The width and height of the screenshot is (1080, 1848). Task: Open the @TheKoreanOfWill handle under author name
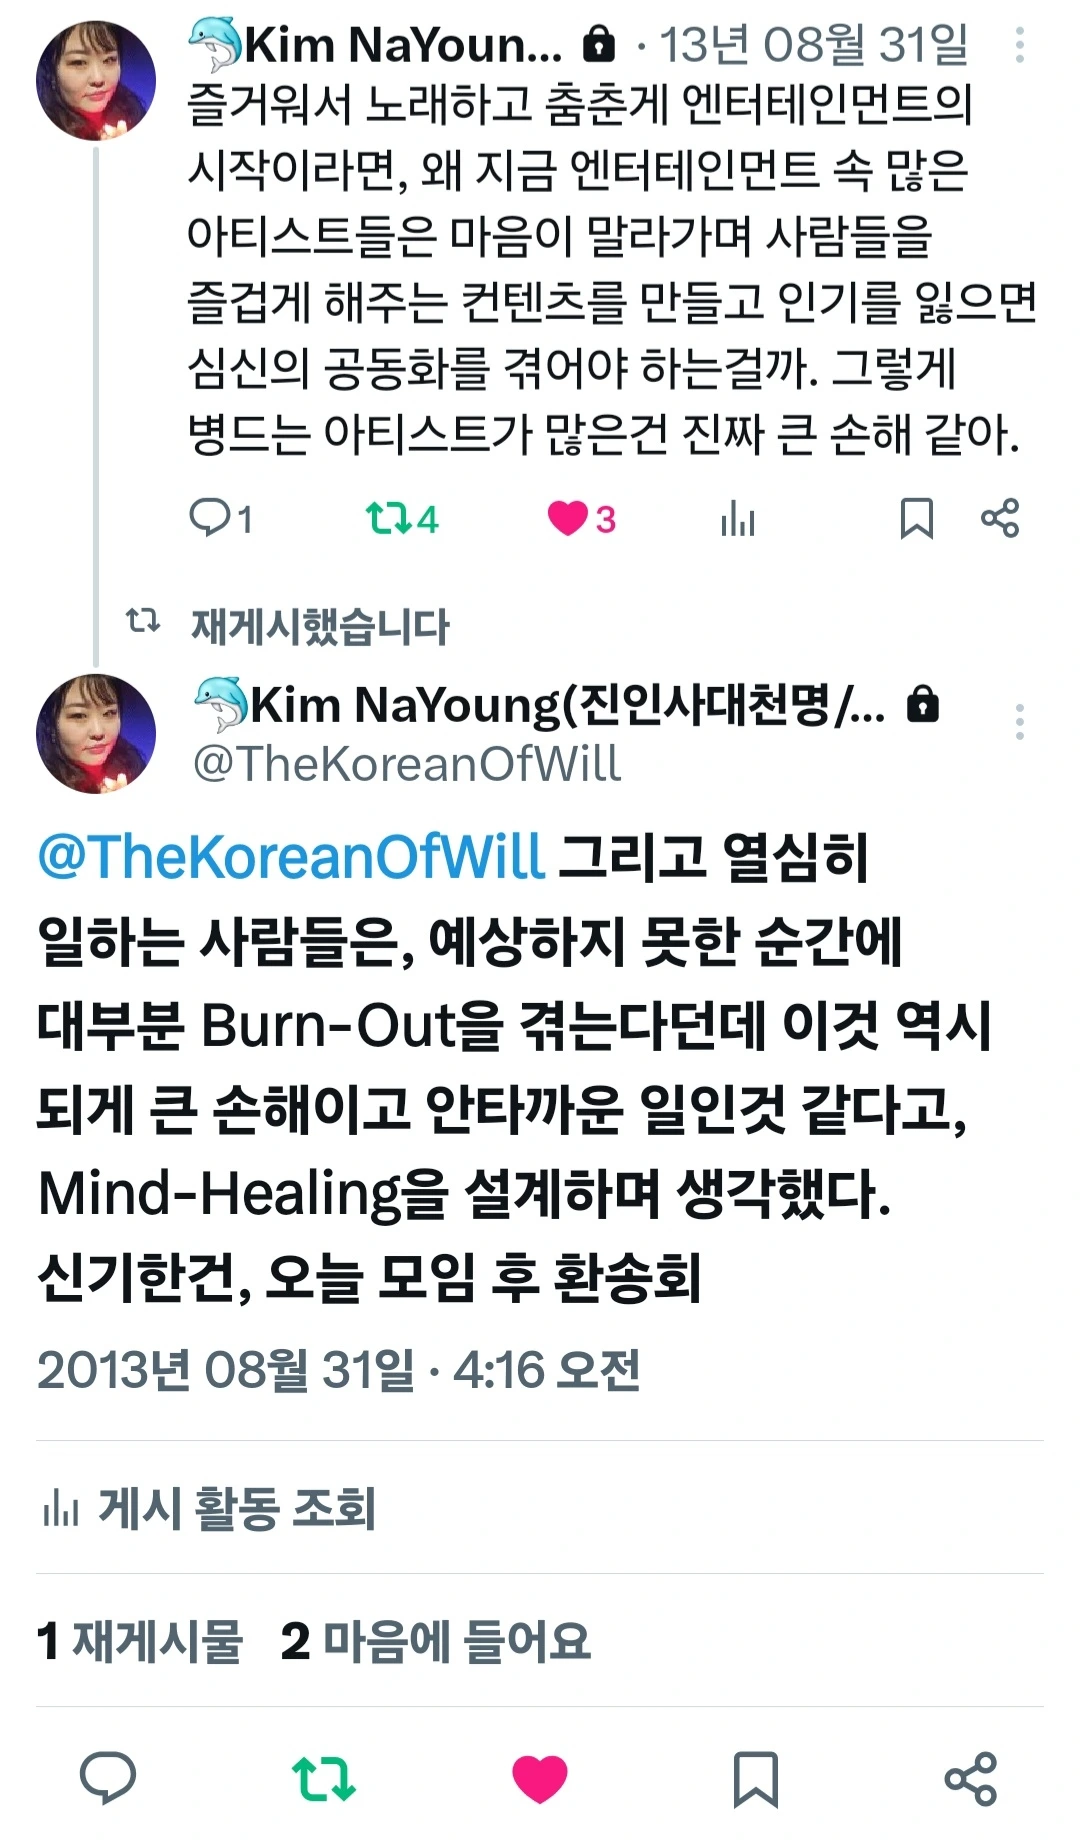tap(407, 764)
